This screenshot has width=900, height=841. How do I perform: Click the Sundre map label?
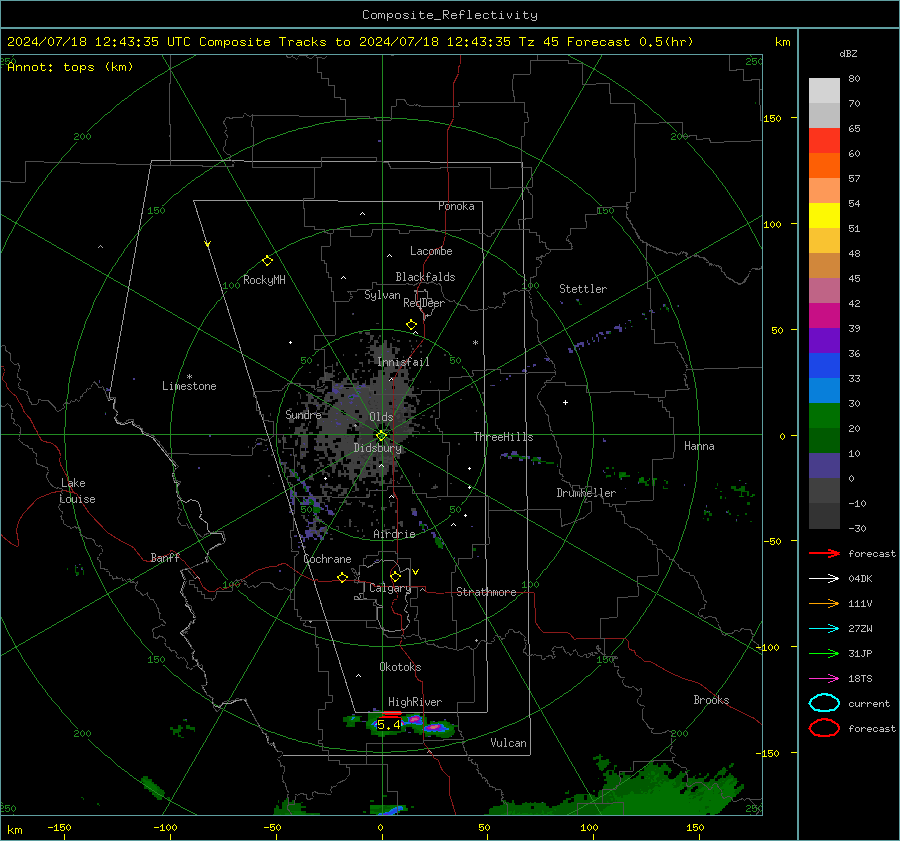[303, 414]
